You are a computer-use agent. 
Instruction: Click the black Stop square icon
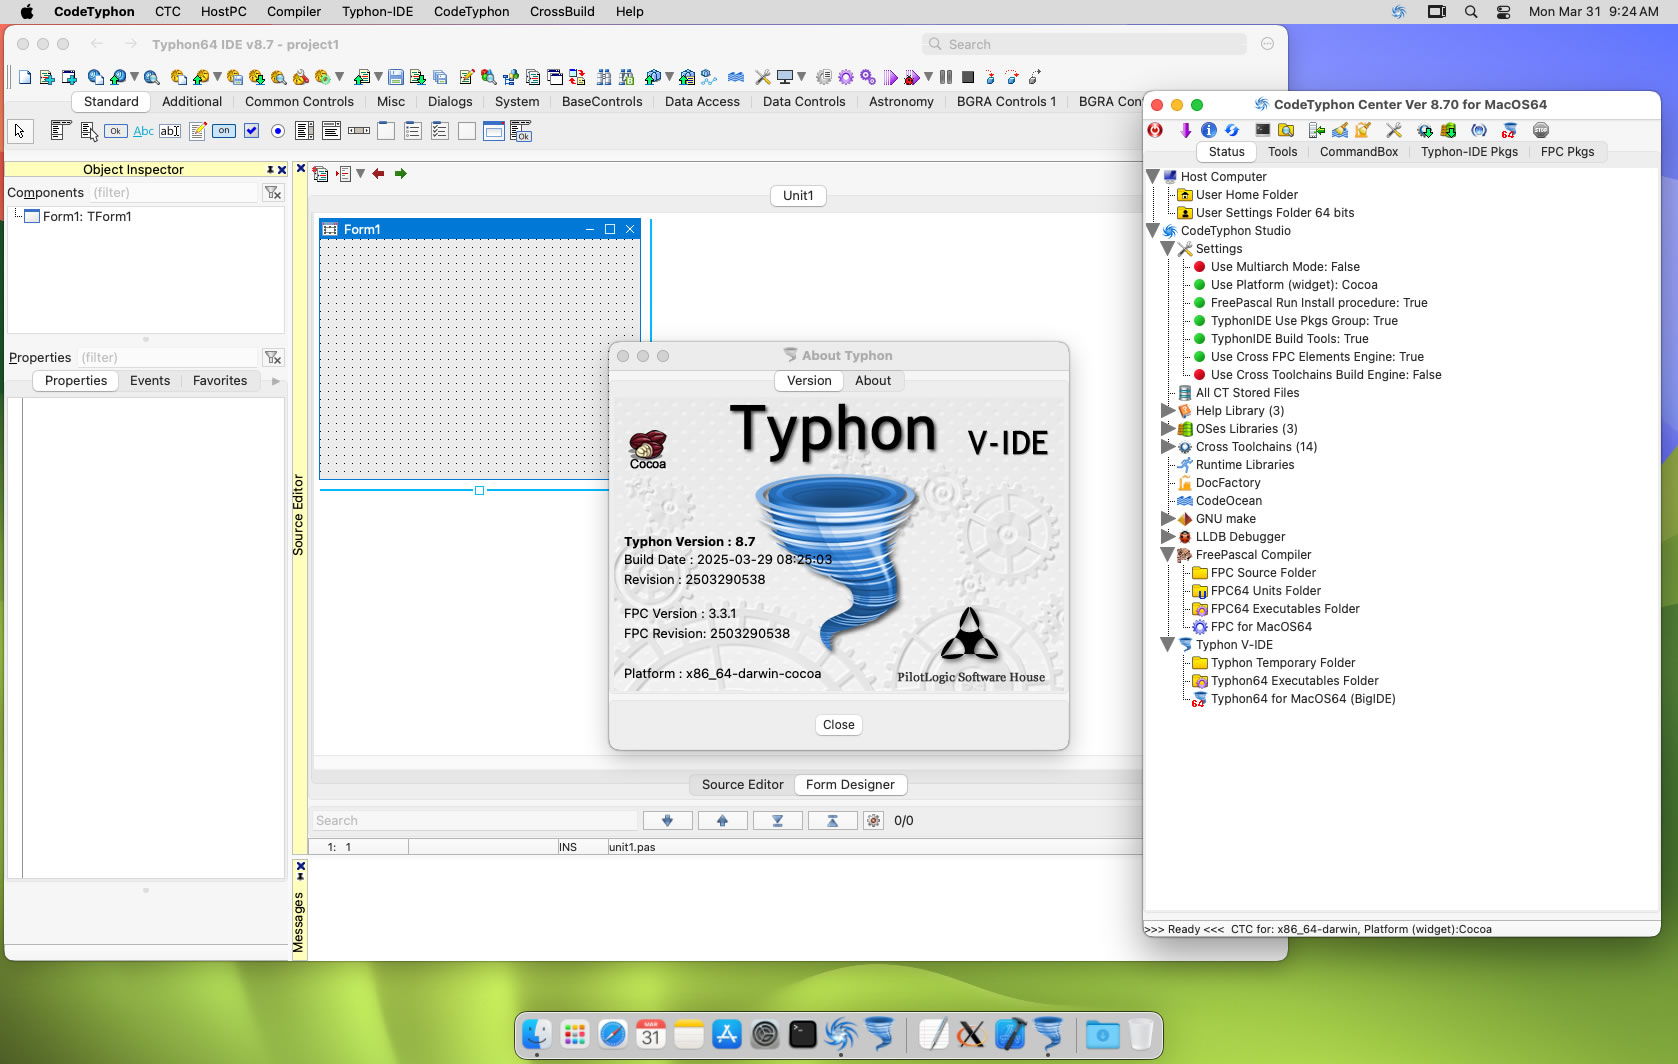968,77
